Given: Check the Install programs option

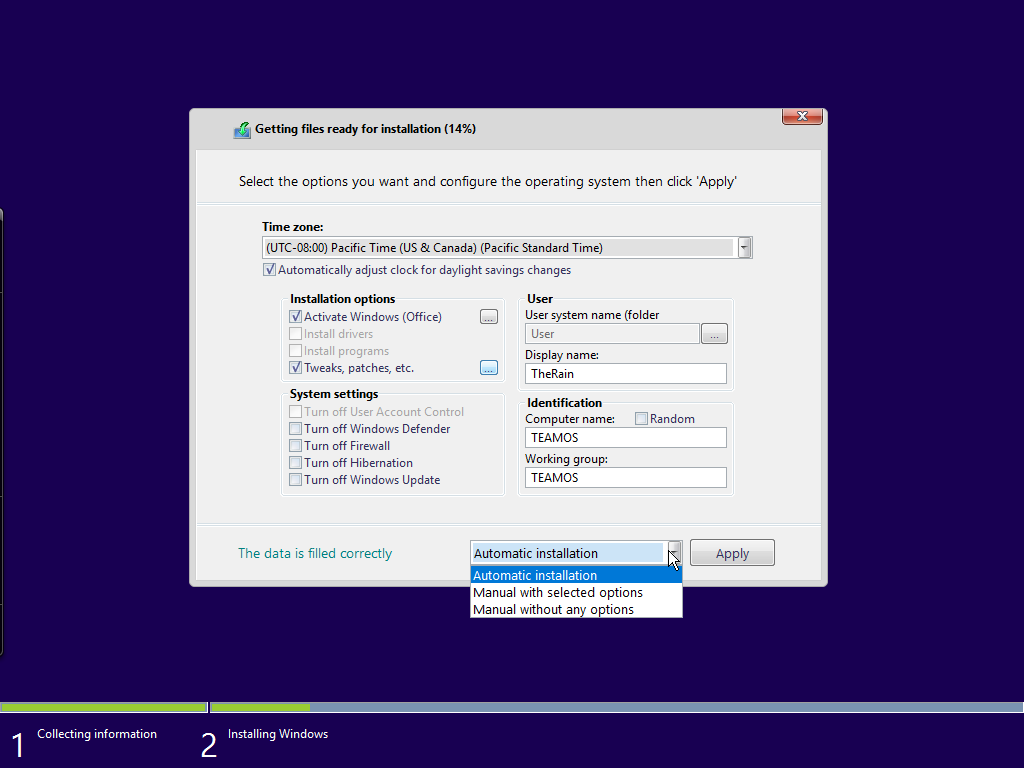Looking at the screenshot, I should (x=295, y=351).
